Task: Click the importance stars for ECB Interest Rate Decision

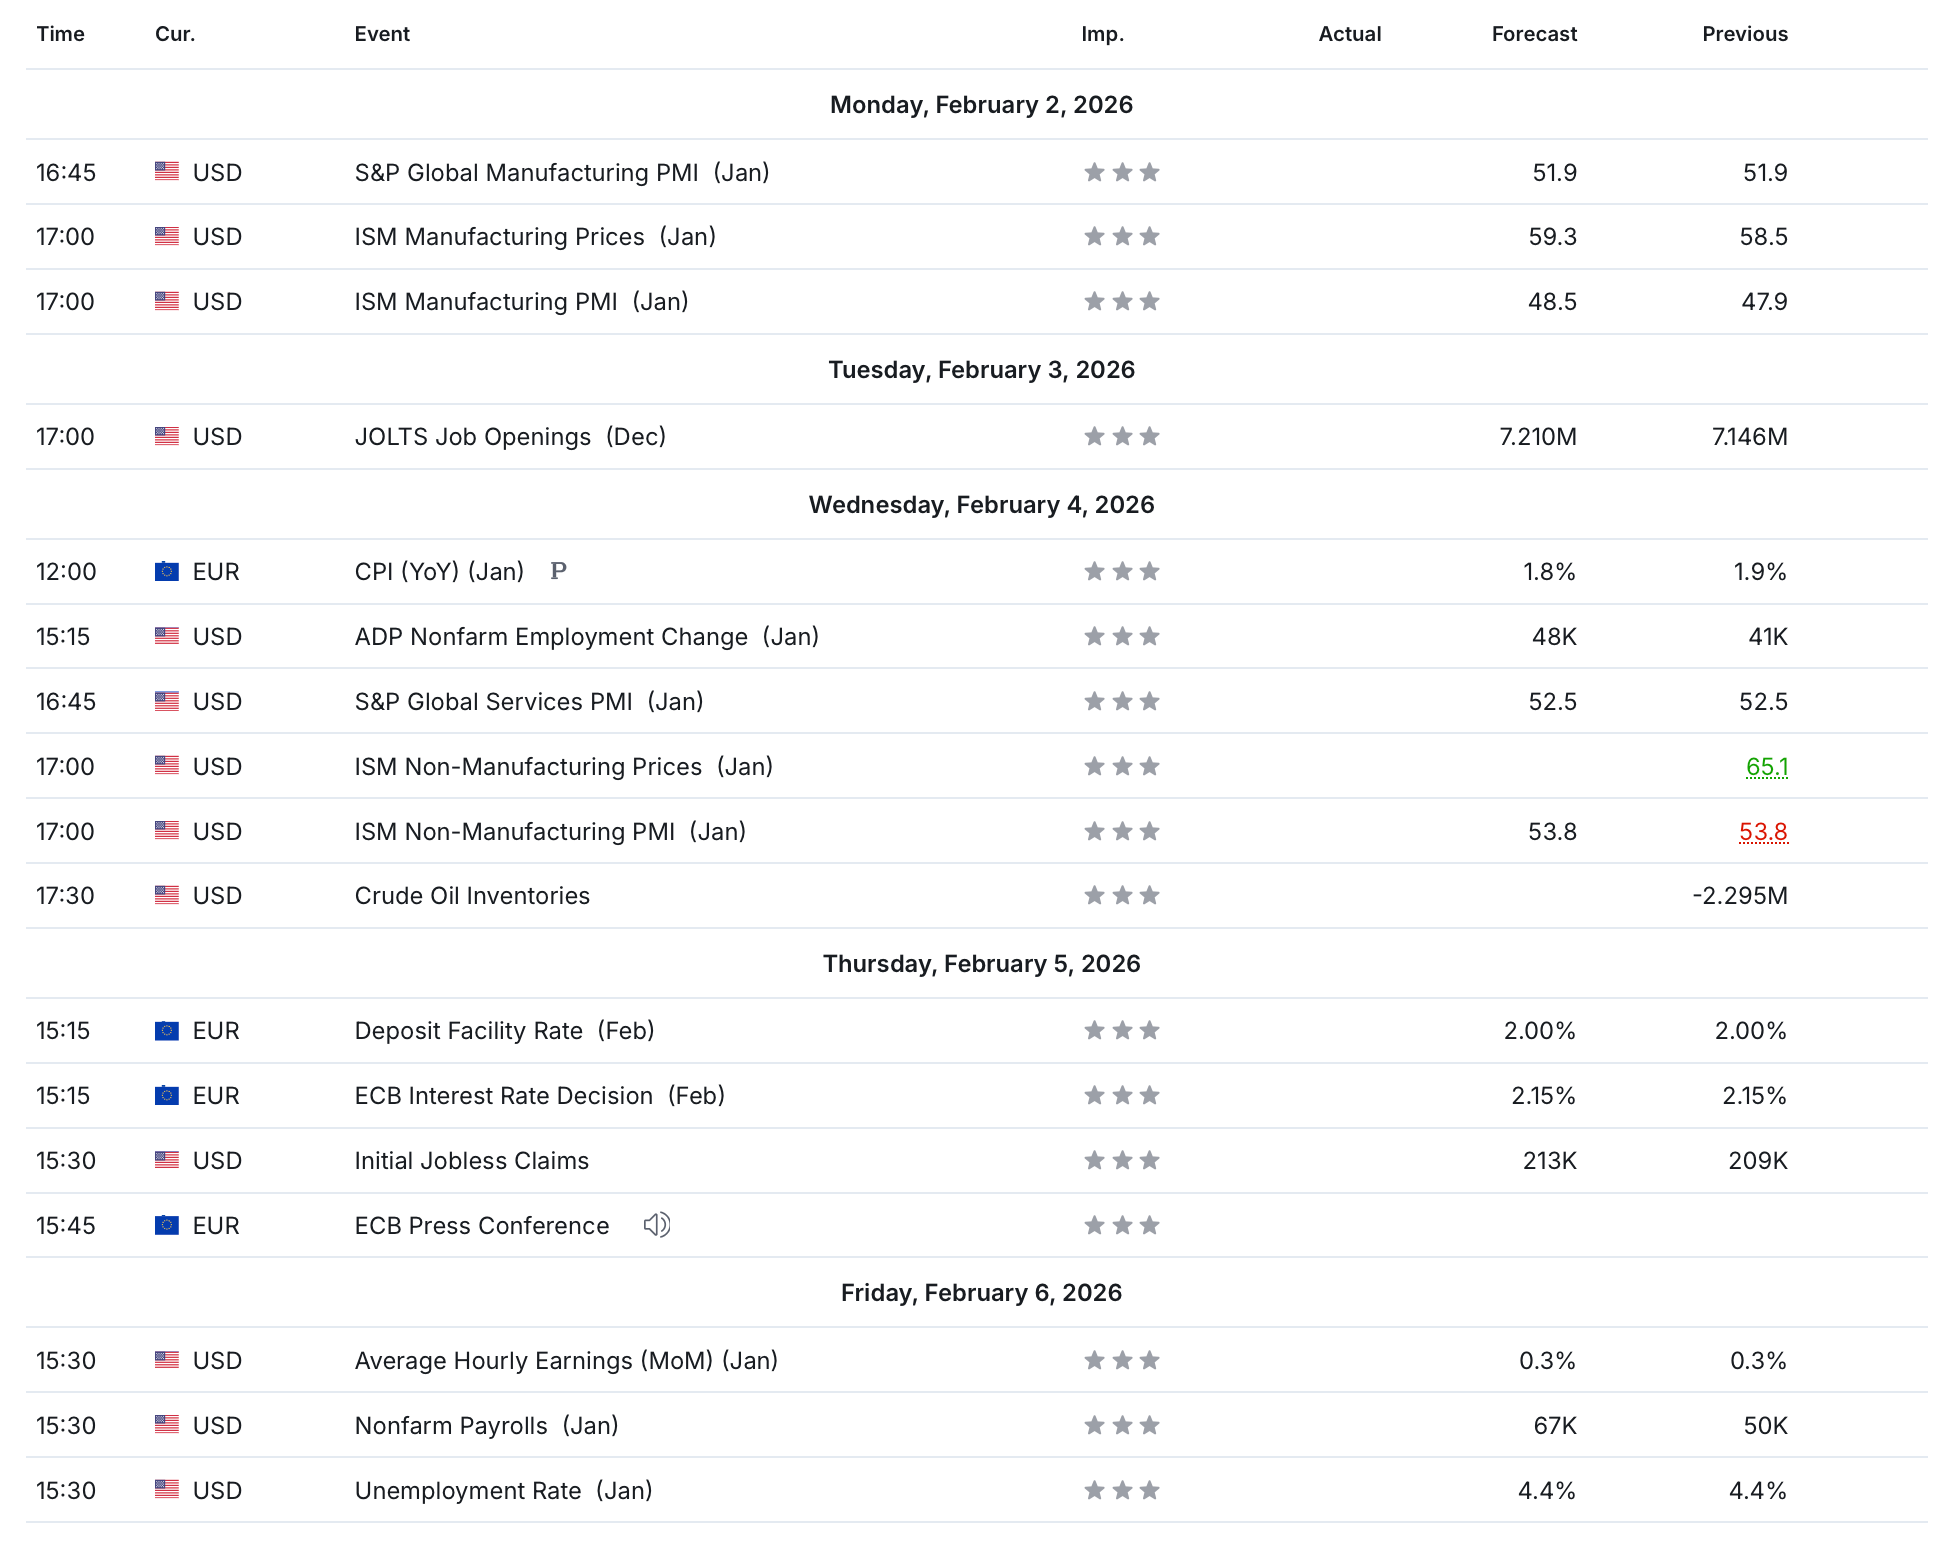Action: point(1121,1095)
